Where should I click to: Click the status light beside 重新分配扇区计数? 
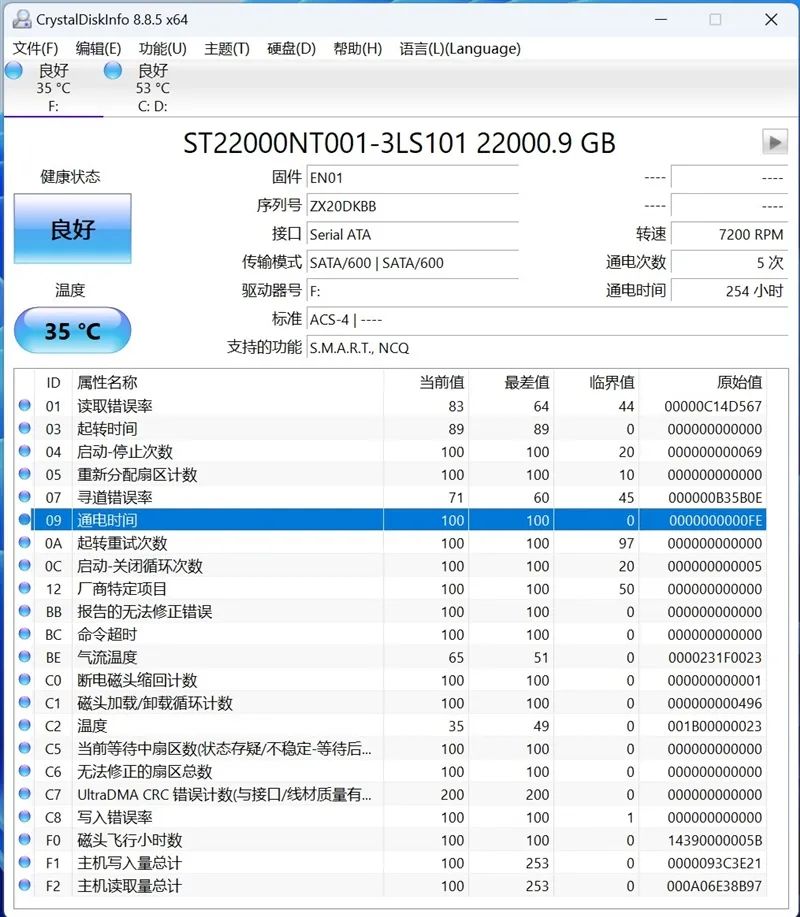pyautogui.click(x=24, y=474)
